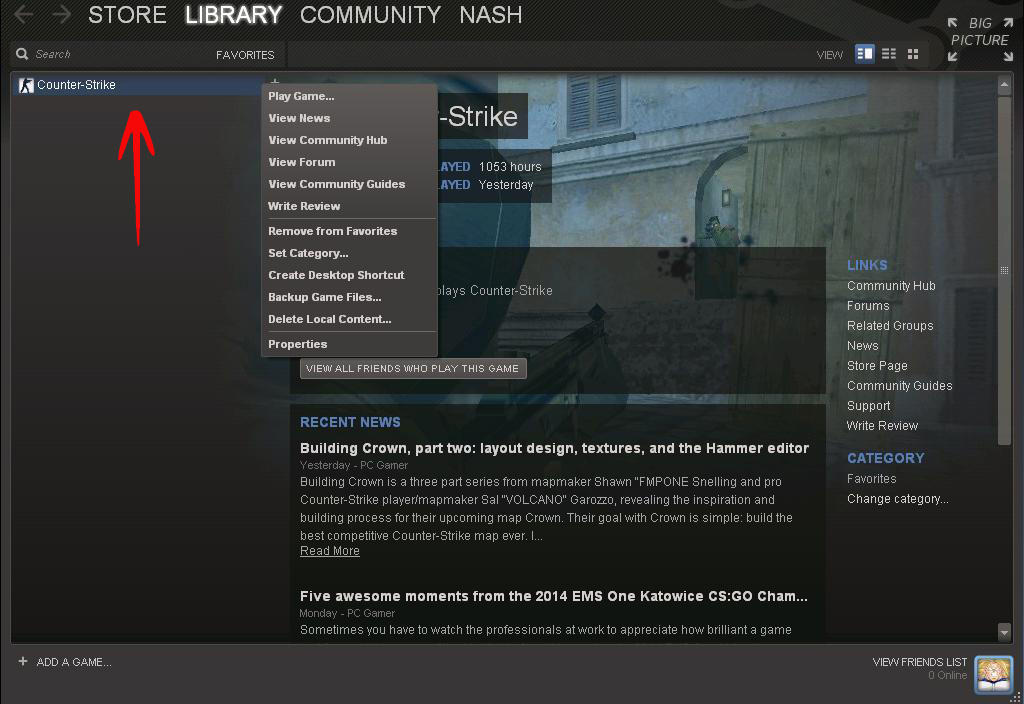Screen dimensions: 1024x704
Task: Click the Yesterday - PC Gamer byline
Action: pyautogui.click(x=354, y=465)
